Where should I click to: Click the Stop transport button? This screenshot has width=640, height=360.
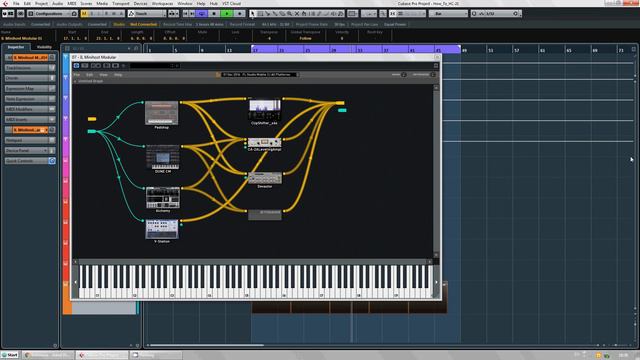tap(214, 13)
